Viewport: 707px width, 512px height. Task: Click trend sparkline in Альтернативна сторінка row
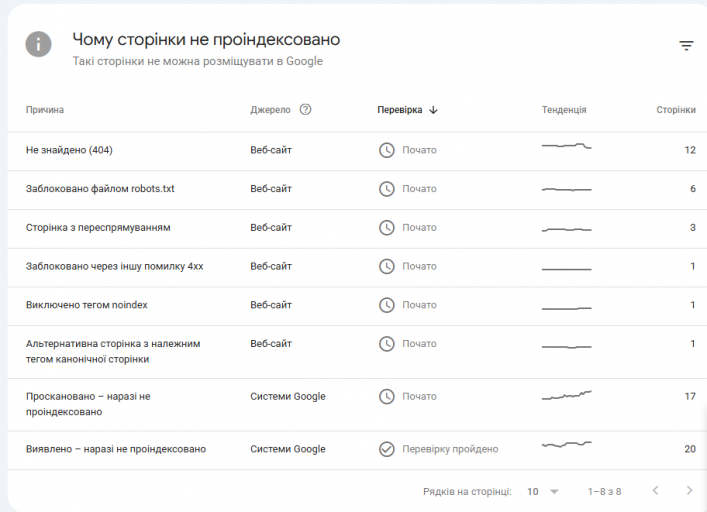[x=566, y=347]
